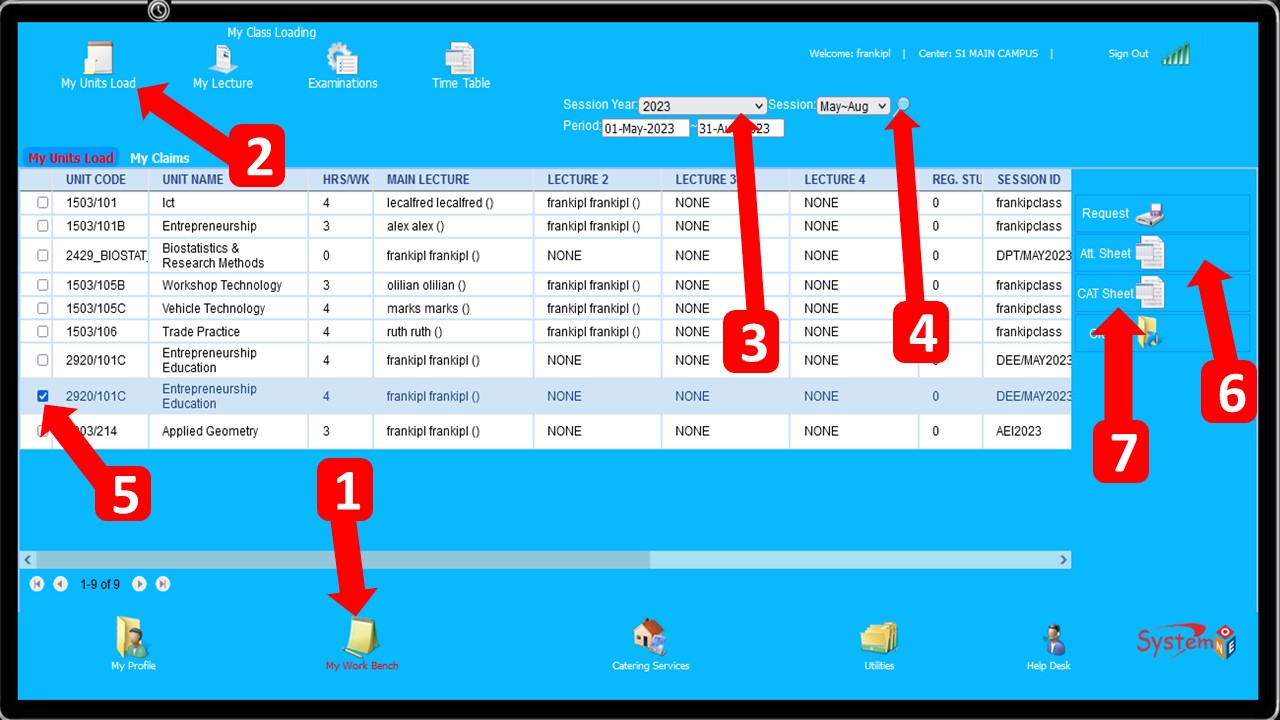Screen dimensions: 1280x720
Task: Click the horizontal scrollbar right arrow
Action: coord(1063,560)
